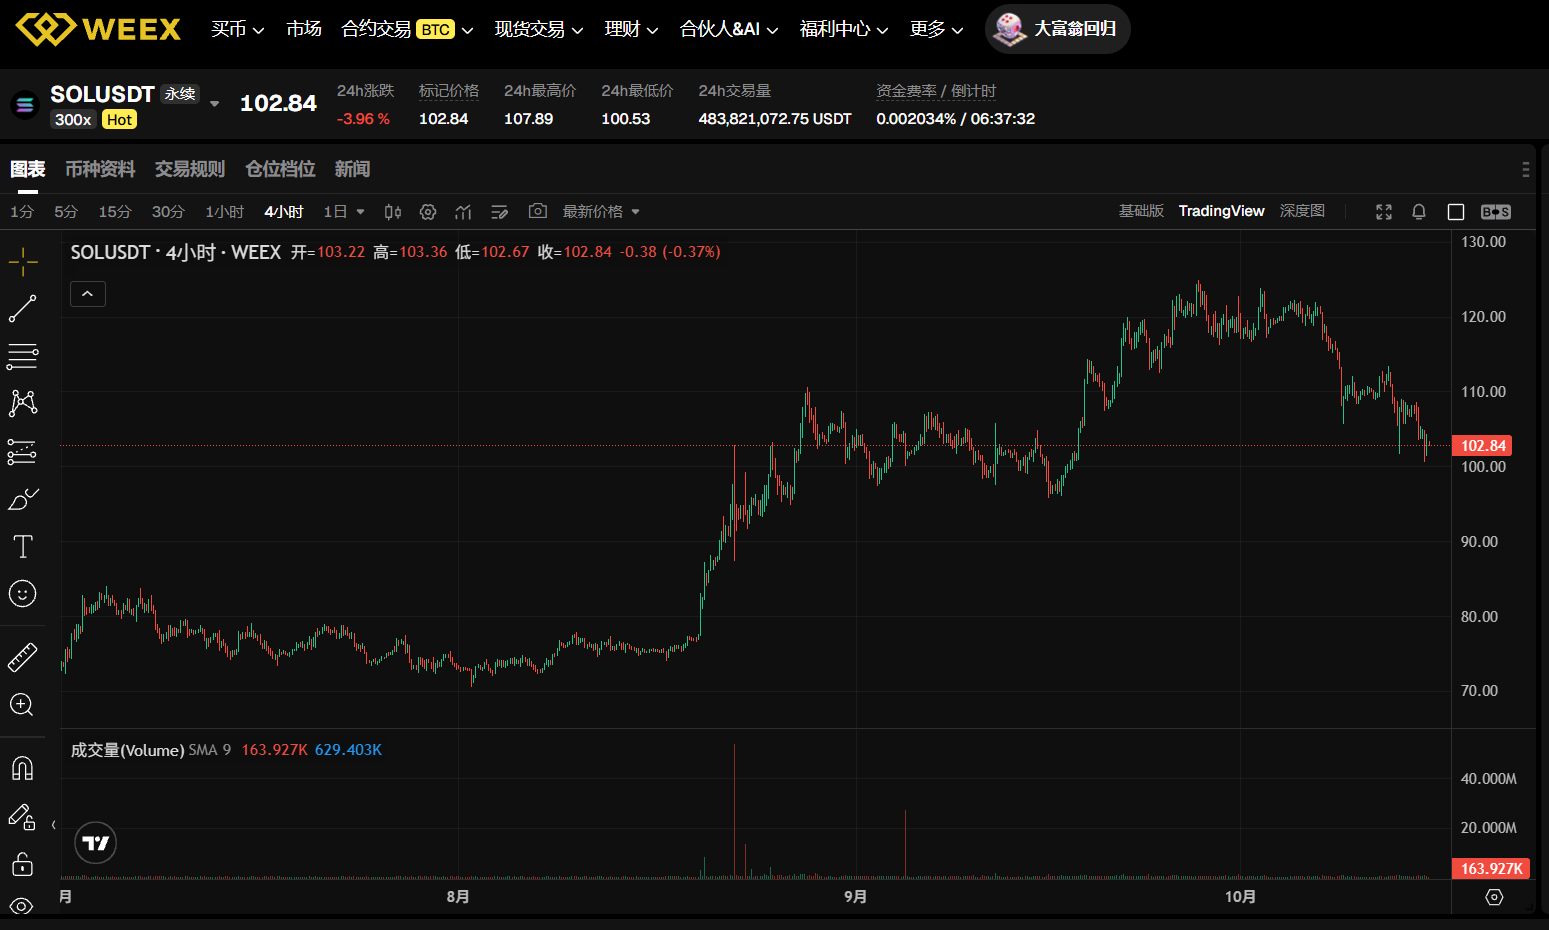Screen dimensions: 1549x930
Task: Expand the 更多 navigation menu
Action: click(936, 29)
